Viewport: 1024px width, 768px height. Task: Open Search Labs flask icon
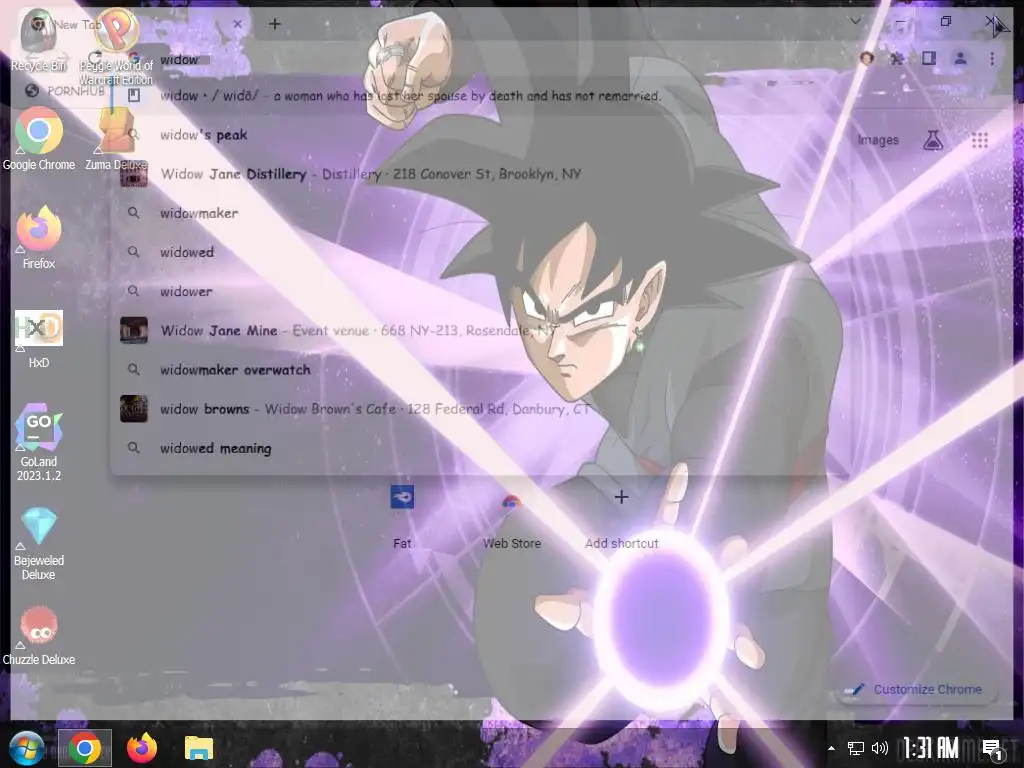933,140
